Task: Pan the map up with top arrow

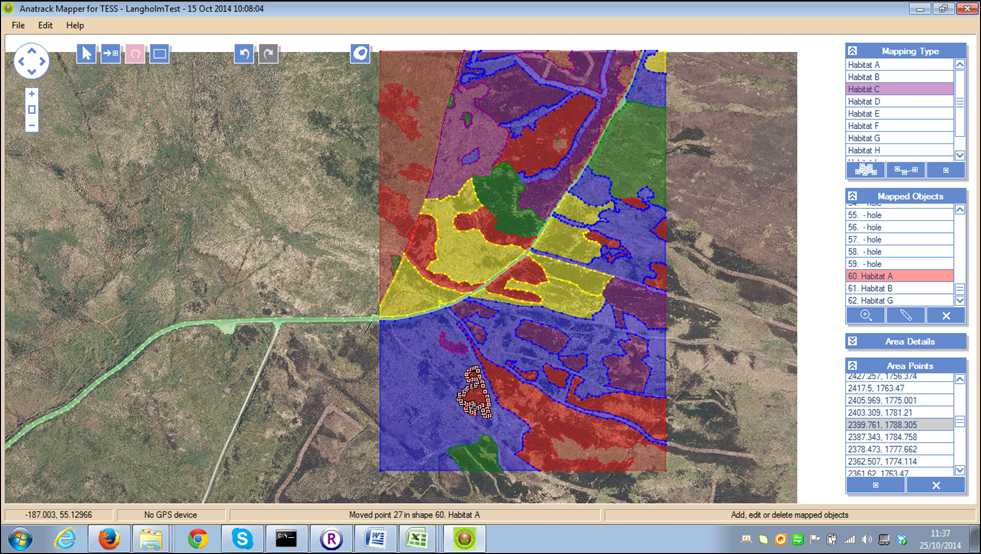Action: click(31, 50)
